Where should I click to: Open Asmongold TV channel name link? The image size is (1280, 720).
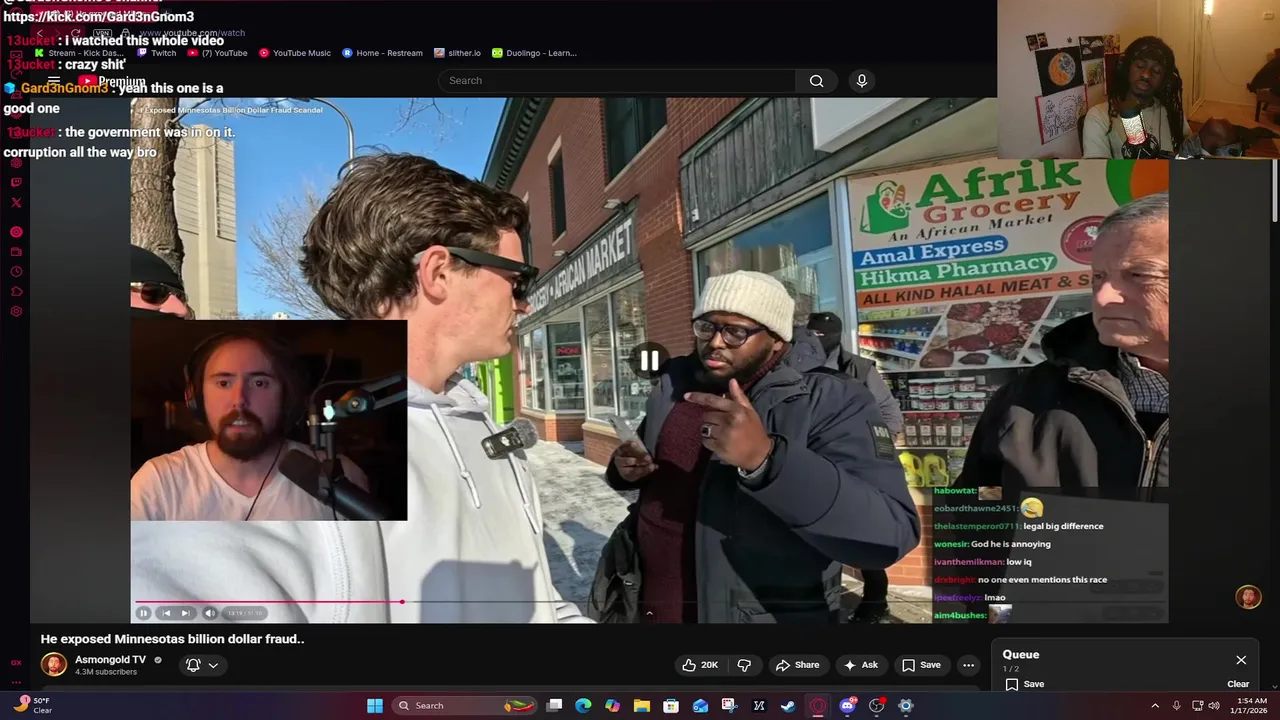111,660
